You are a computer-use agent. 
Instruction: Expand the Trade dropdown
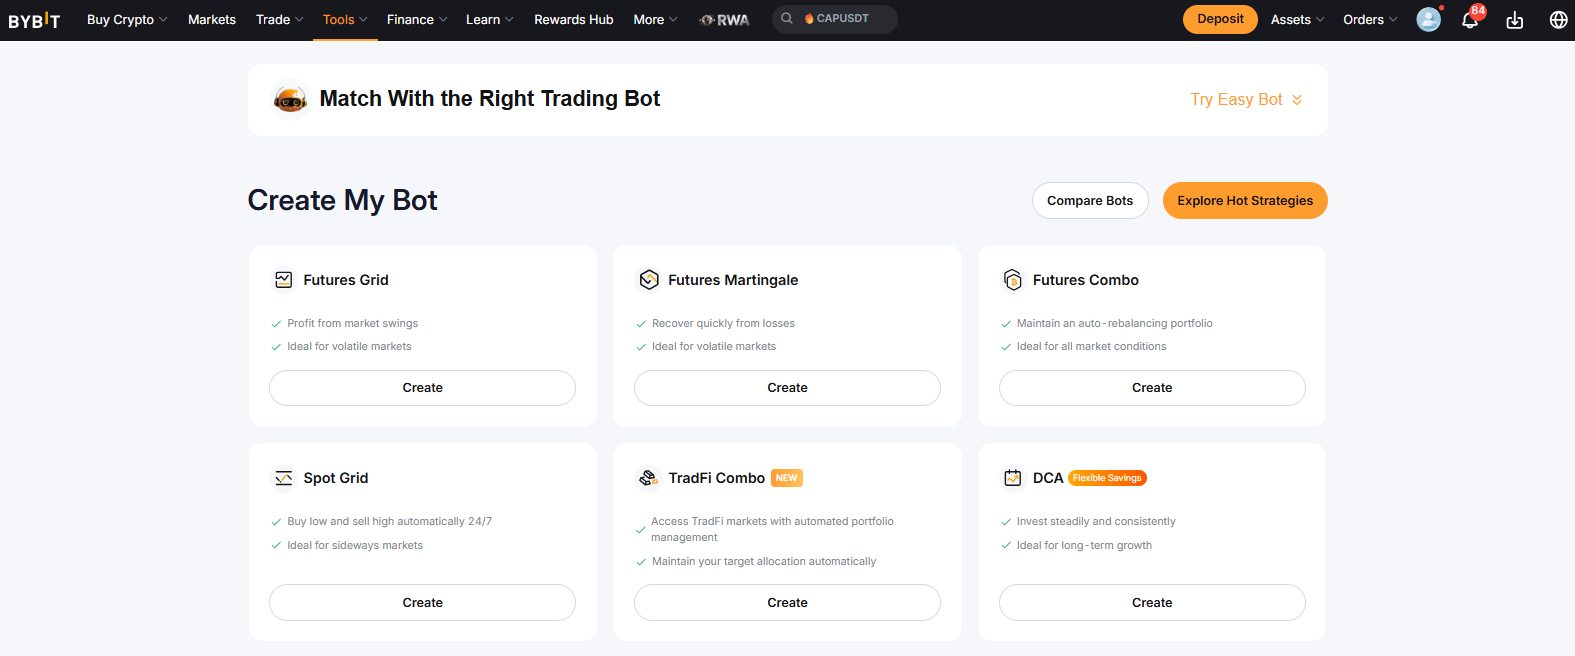click(279, 19)
